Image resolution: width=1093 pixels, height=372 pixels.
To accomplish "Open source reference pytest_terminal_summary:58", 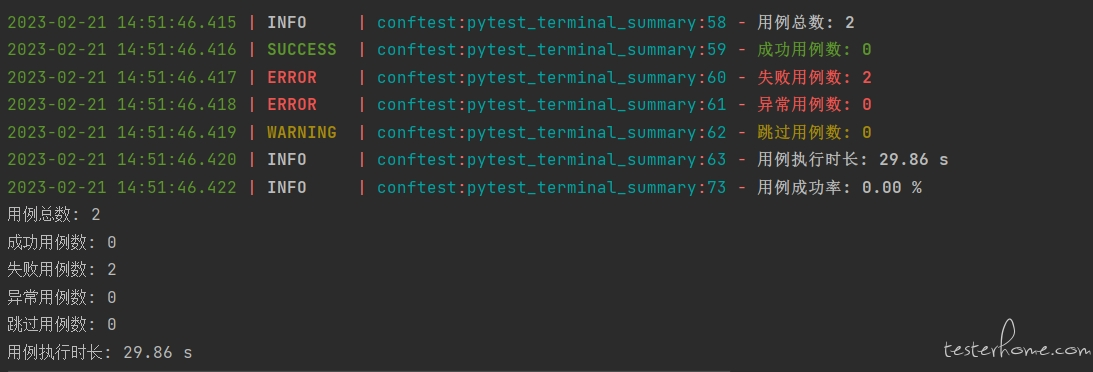I will (552, 22).
